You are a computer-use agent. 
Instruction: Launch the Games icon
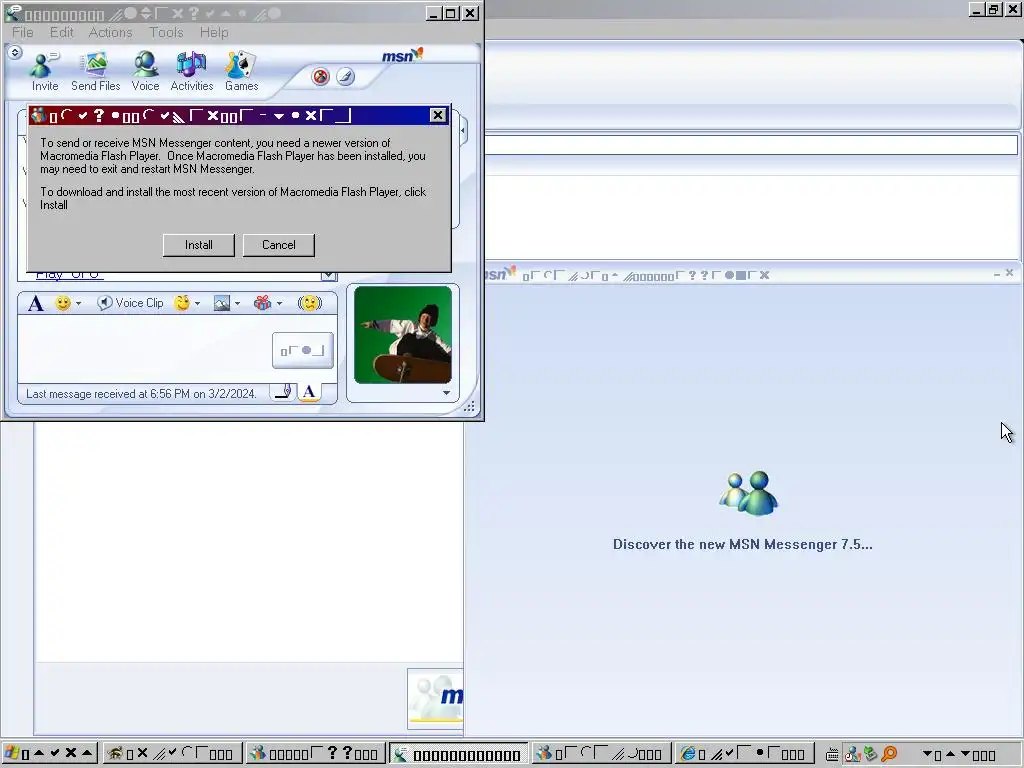point(241,72)
